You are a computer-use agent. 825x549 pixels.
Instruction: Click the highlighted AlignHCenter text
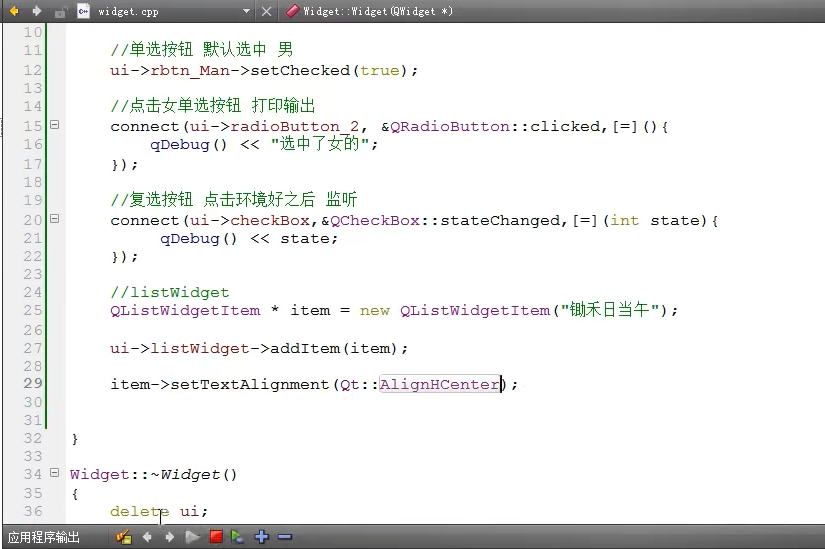click(440, 384)
